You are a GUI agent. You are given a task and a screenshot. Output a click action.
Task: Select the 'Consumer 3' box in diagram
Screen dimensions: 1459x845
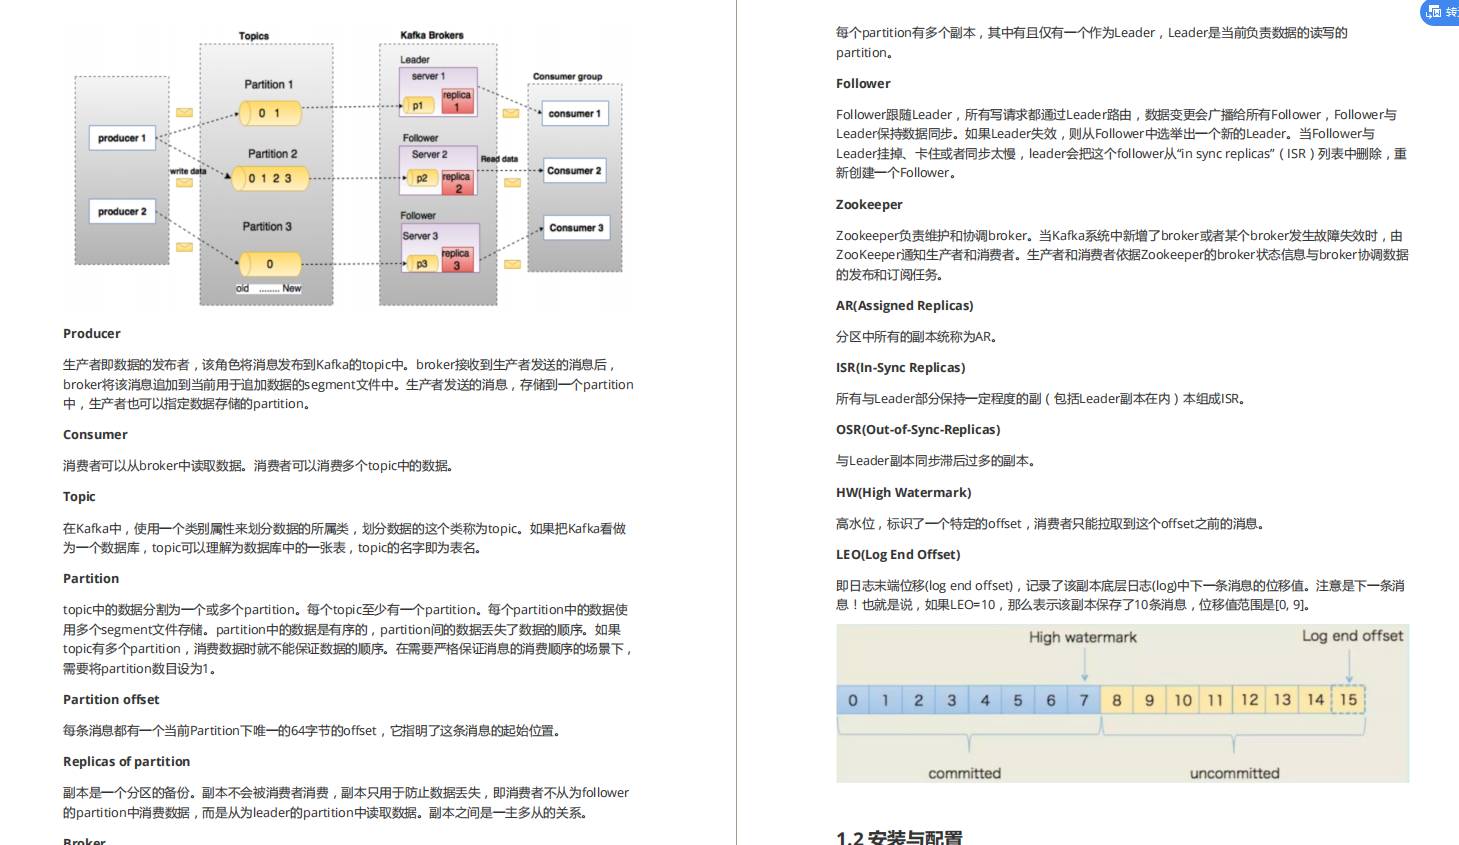click(576, 228)
